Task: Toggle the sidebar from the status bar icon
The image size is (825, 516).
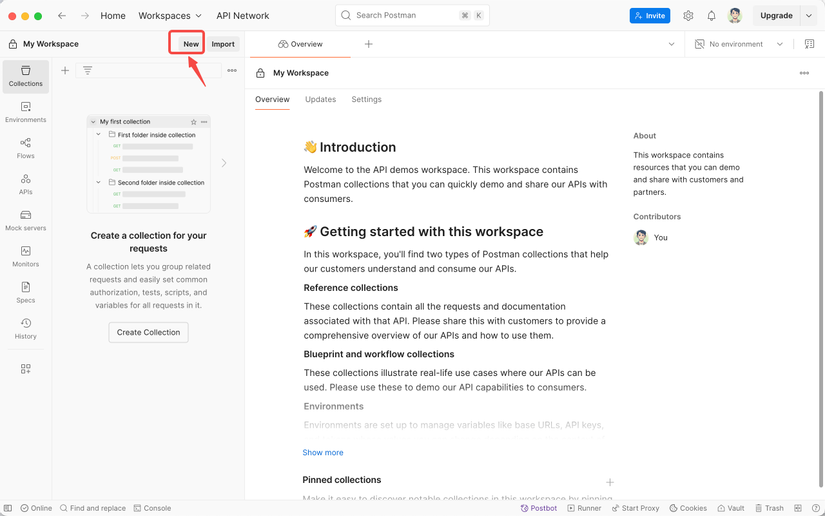Action: tap(7, 508)
